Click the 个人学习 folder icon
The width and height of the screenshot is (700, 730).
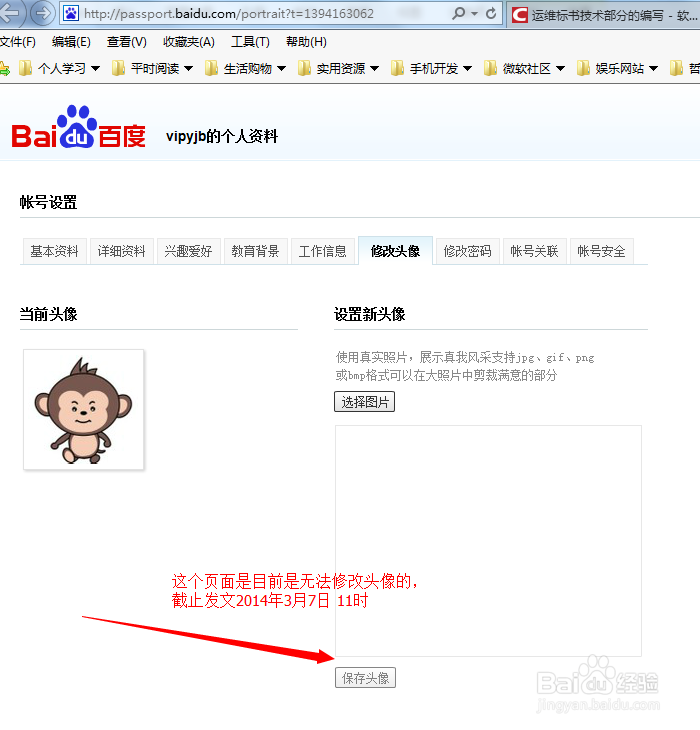click(25, 68)
